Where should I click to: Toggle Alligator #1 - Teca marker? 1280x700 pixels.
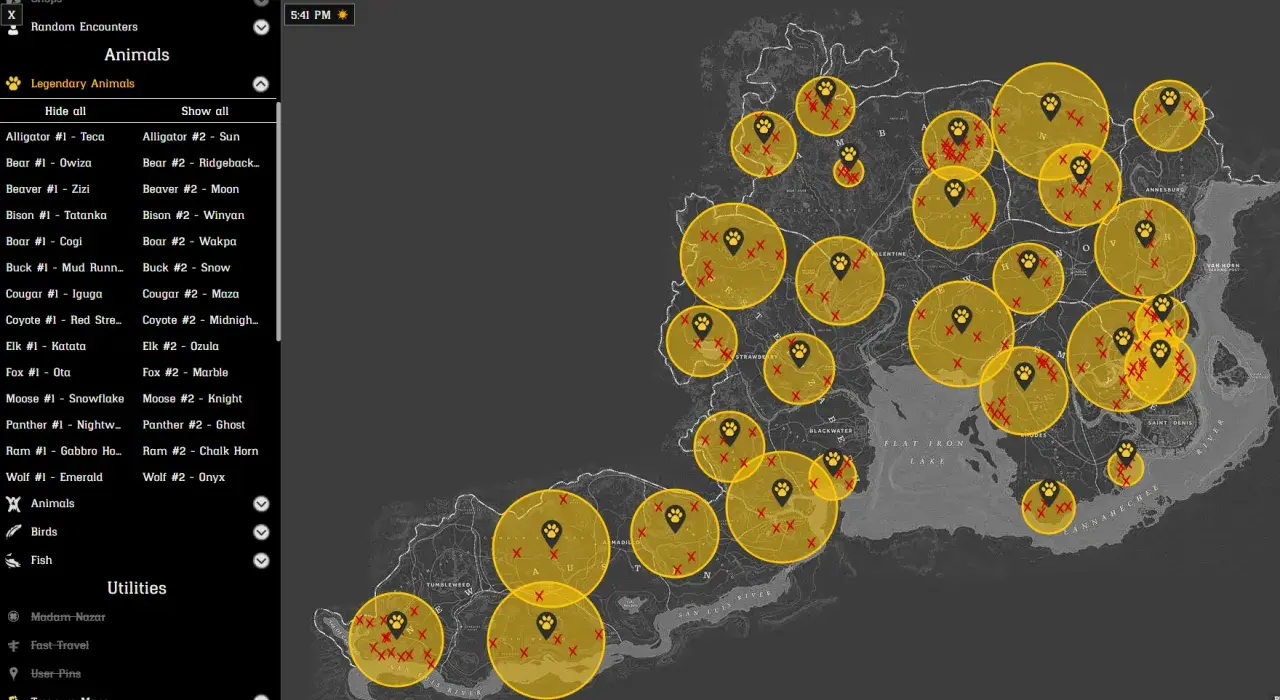pyautogui.click(x=55, y=137)
